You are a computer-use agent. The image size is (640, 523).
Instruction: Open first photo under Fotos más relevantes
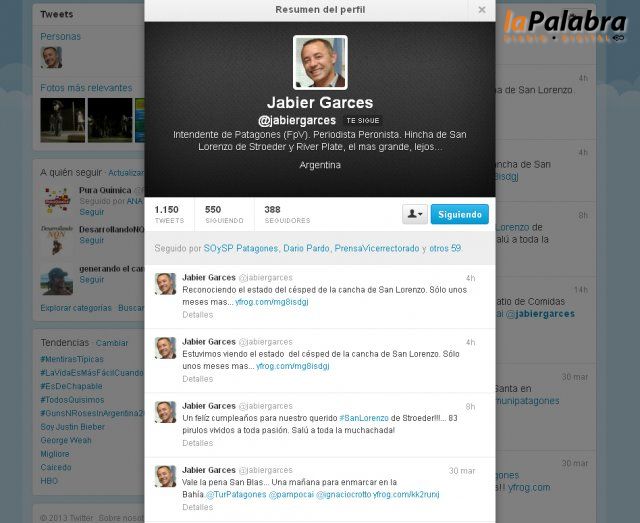coord(62,120)
